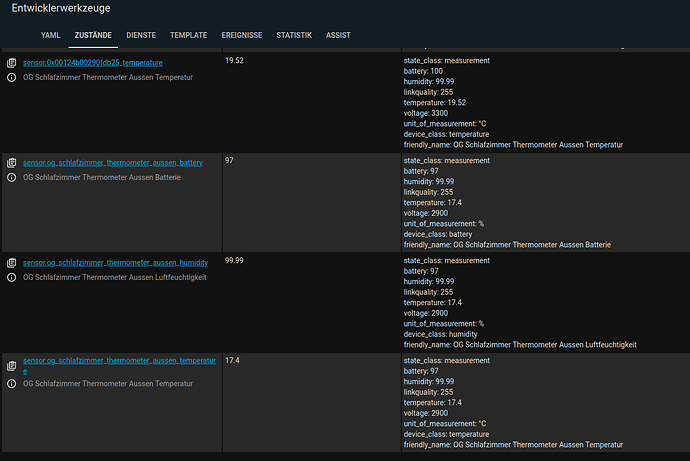
Task: Open info for bottom Aussen Temperatur entity
Action: (12, 383)
